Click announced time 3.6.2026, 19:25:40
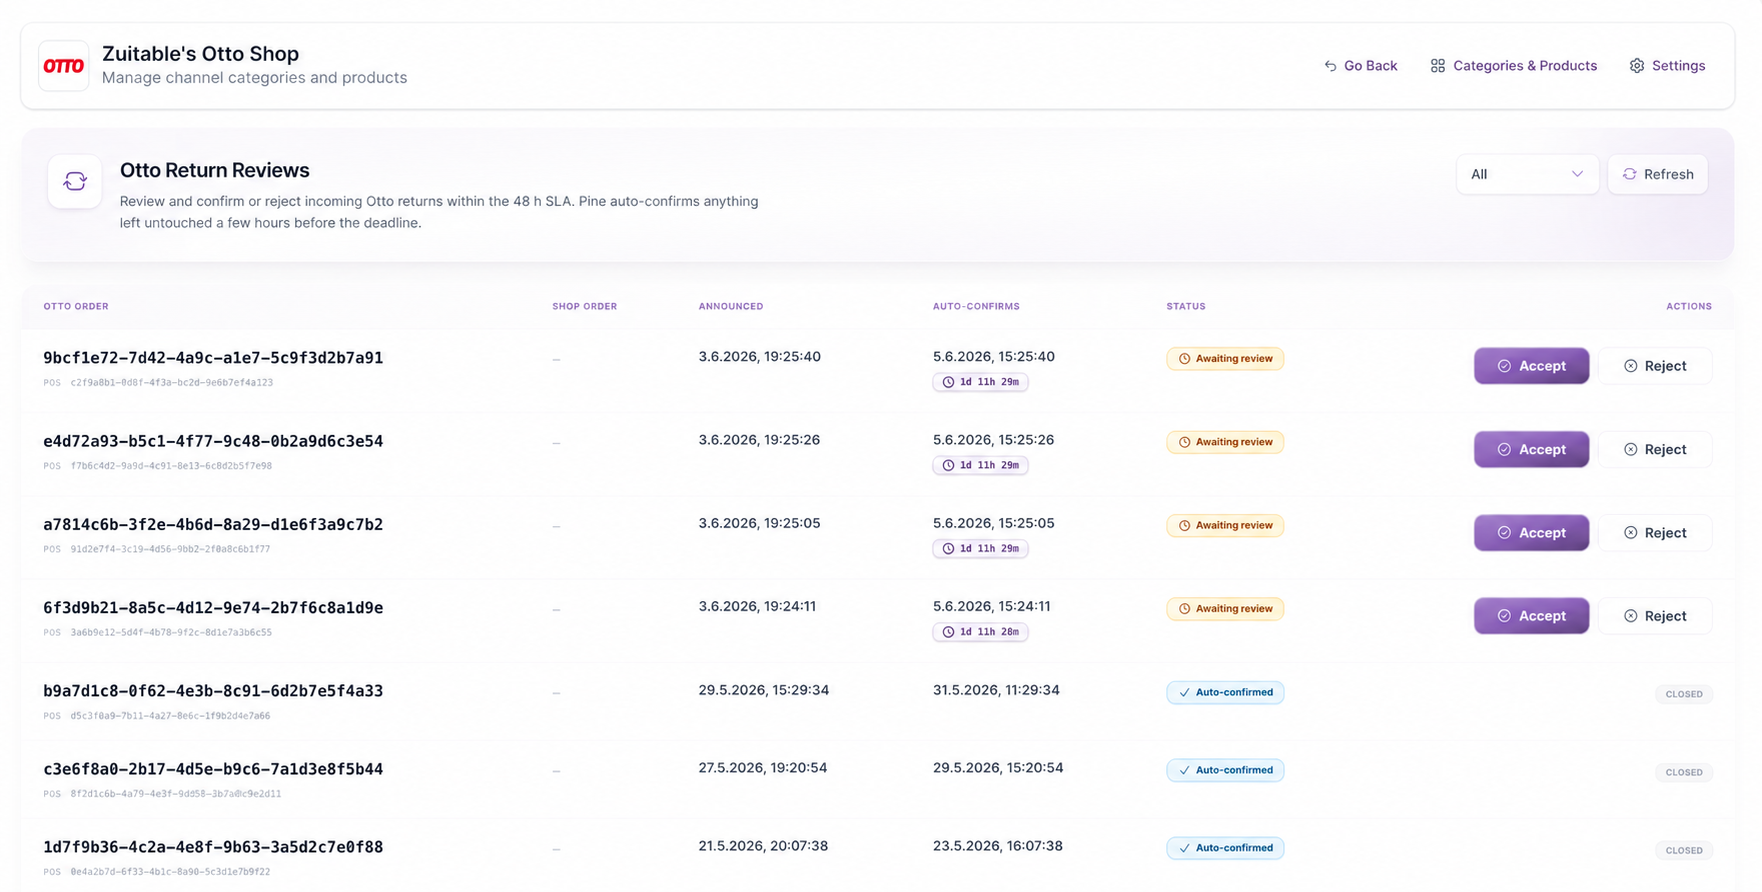 point(760,357)
